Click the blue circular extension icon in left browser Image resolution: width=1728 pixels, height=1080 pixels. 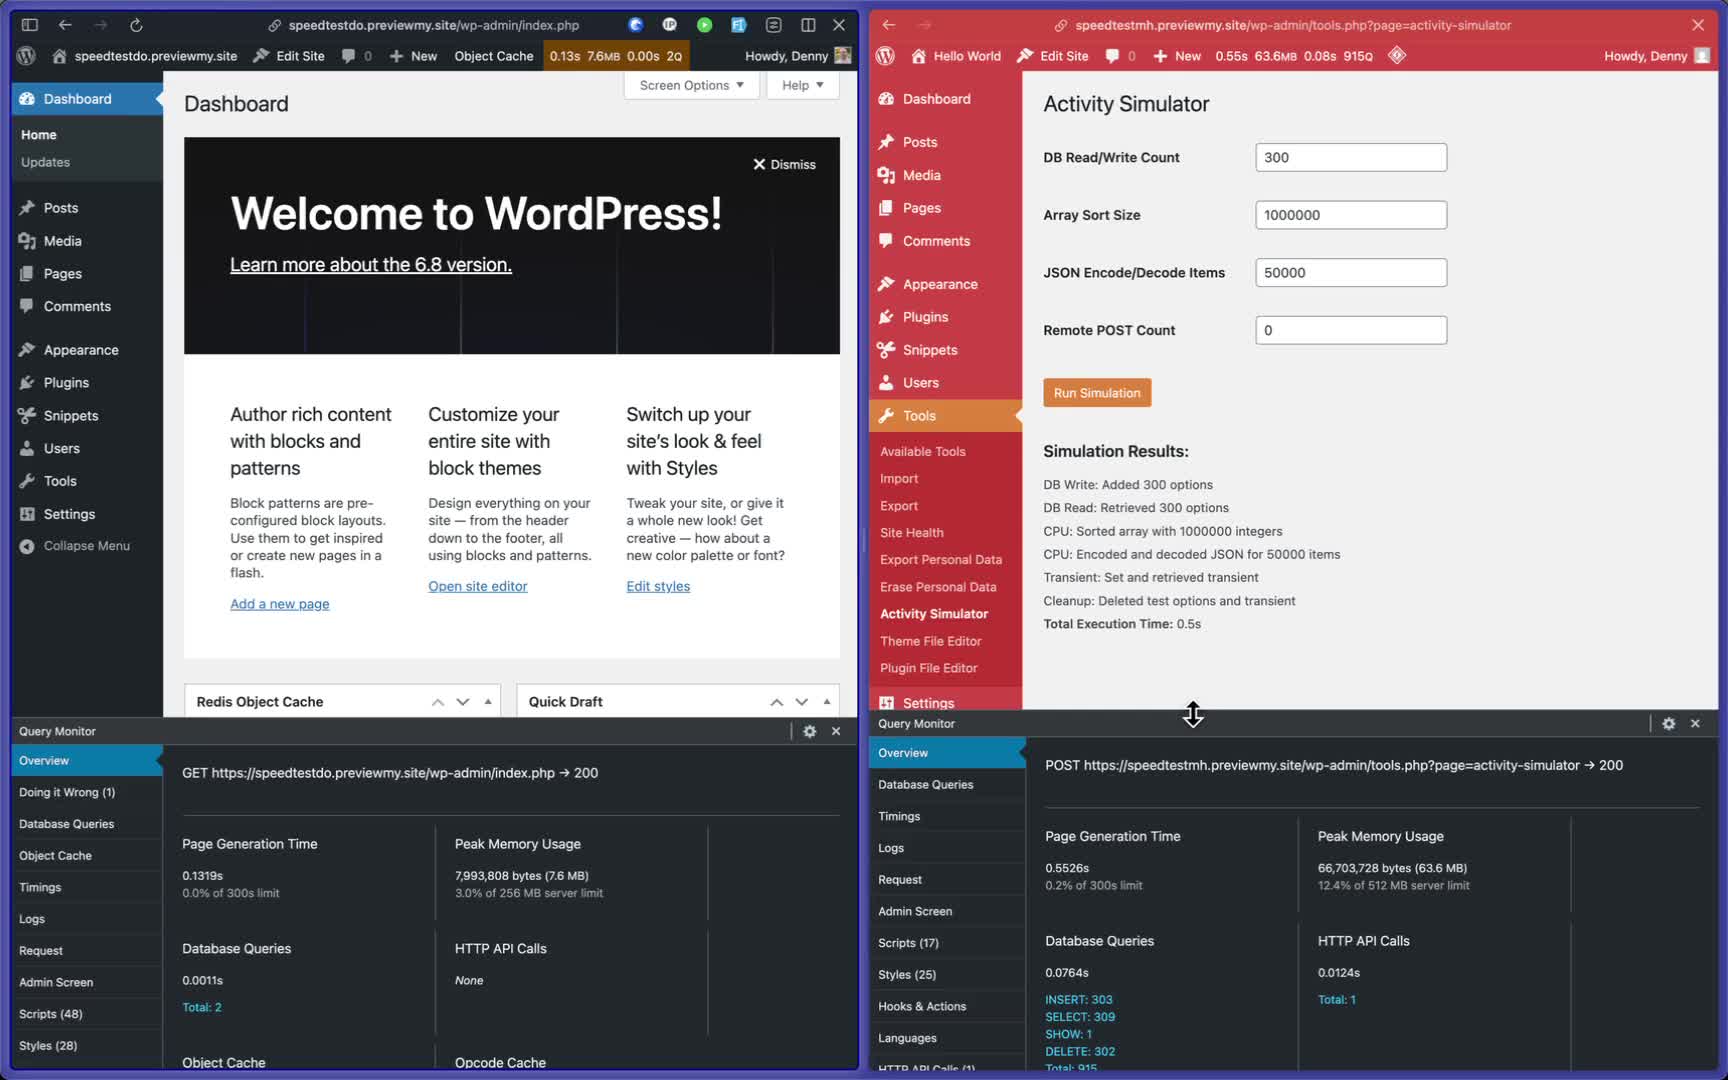pos(635,25)
